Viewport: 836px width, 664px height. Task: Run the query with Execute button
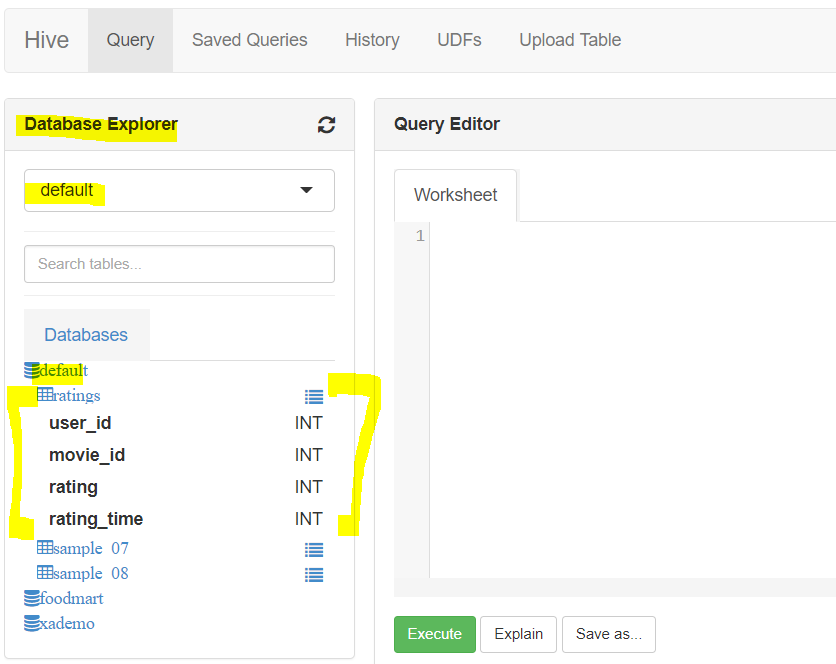[x=435, y=634]
